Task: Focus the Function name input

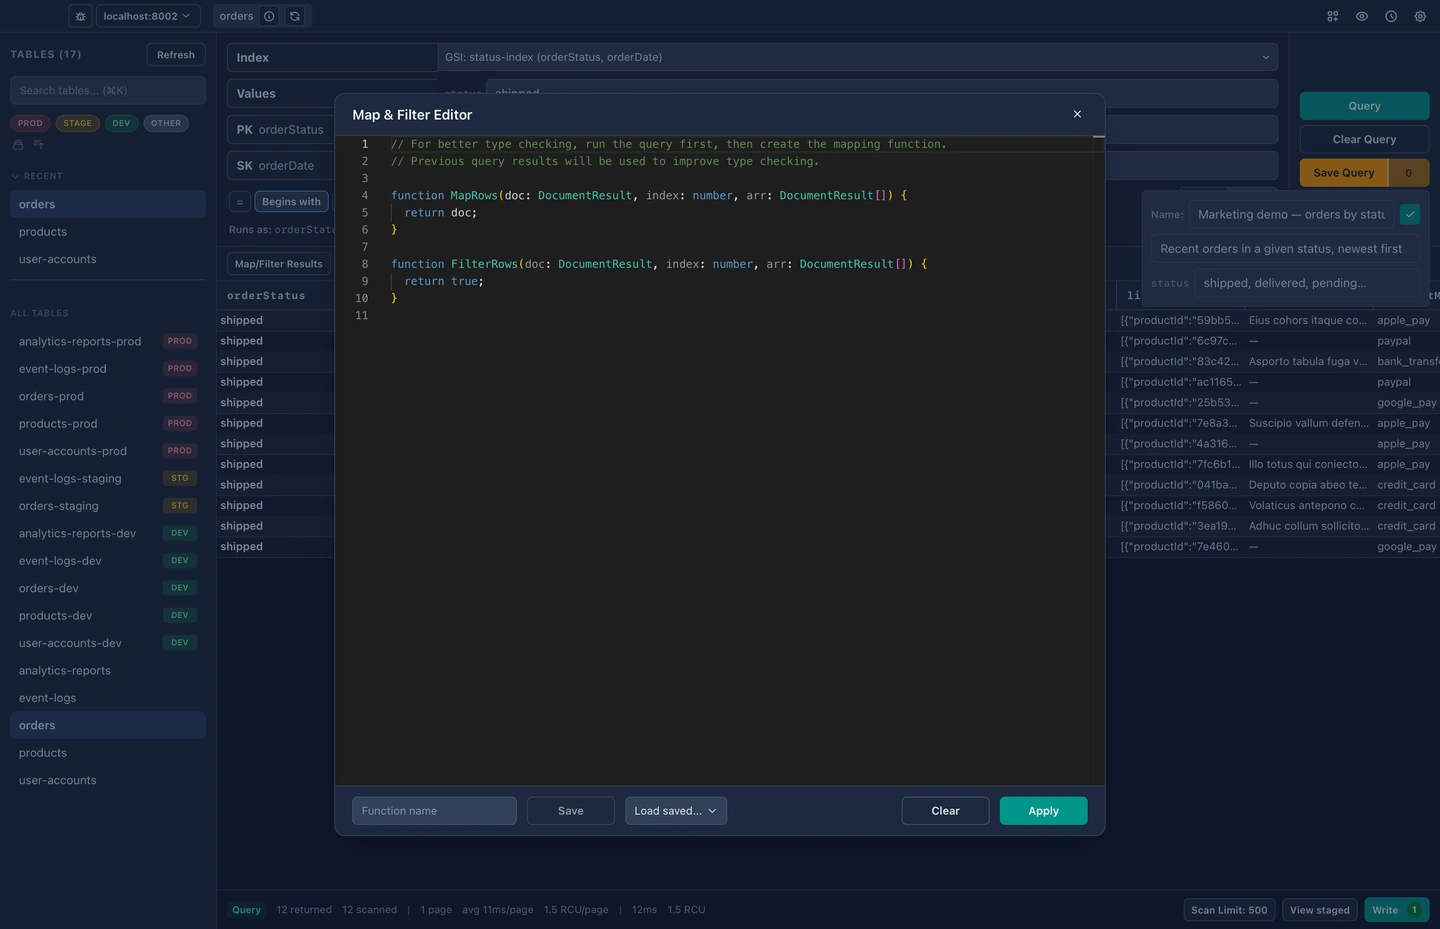Action: tap(434, 811)
